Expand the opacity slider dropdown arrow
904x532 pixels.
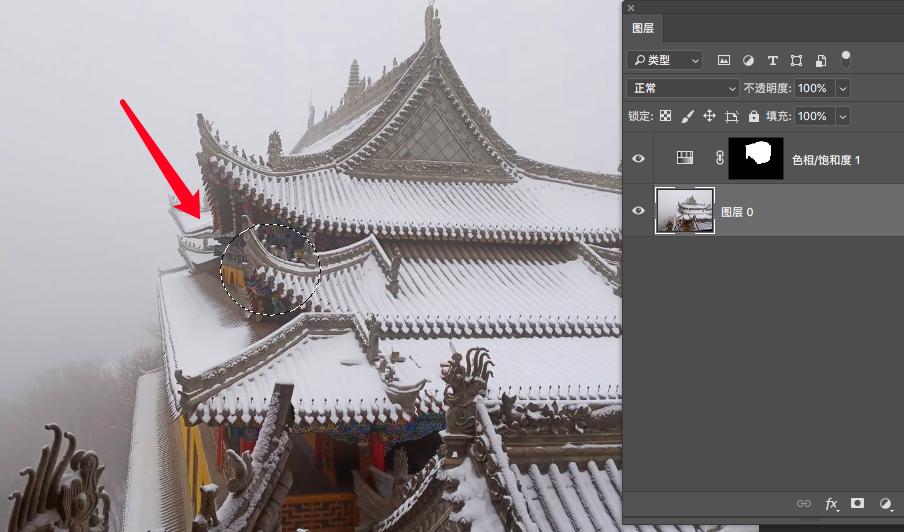pyautogui.click(x=843, y=89)
